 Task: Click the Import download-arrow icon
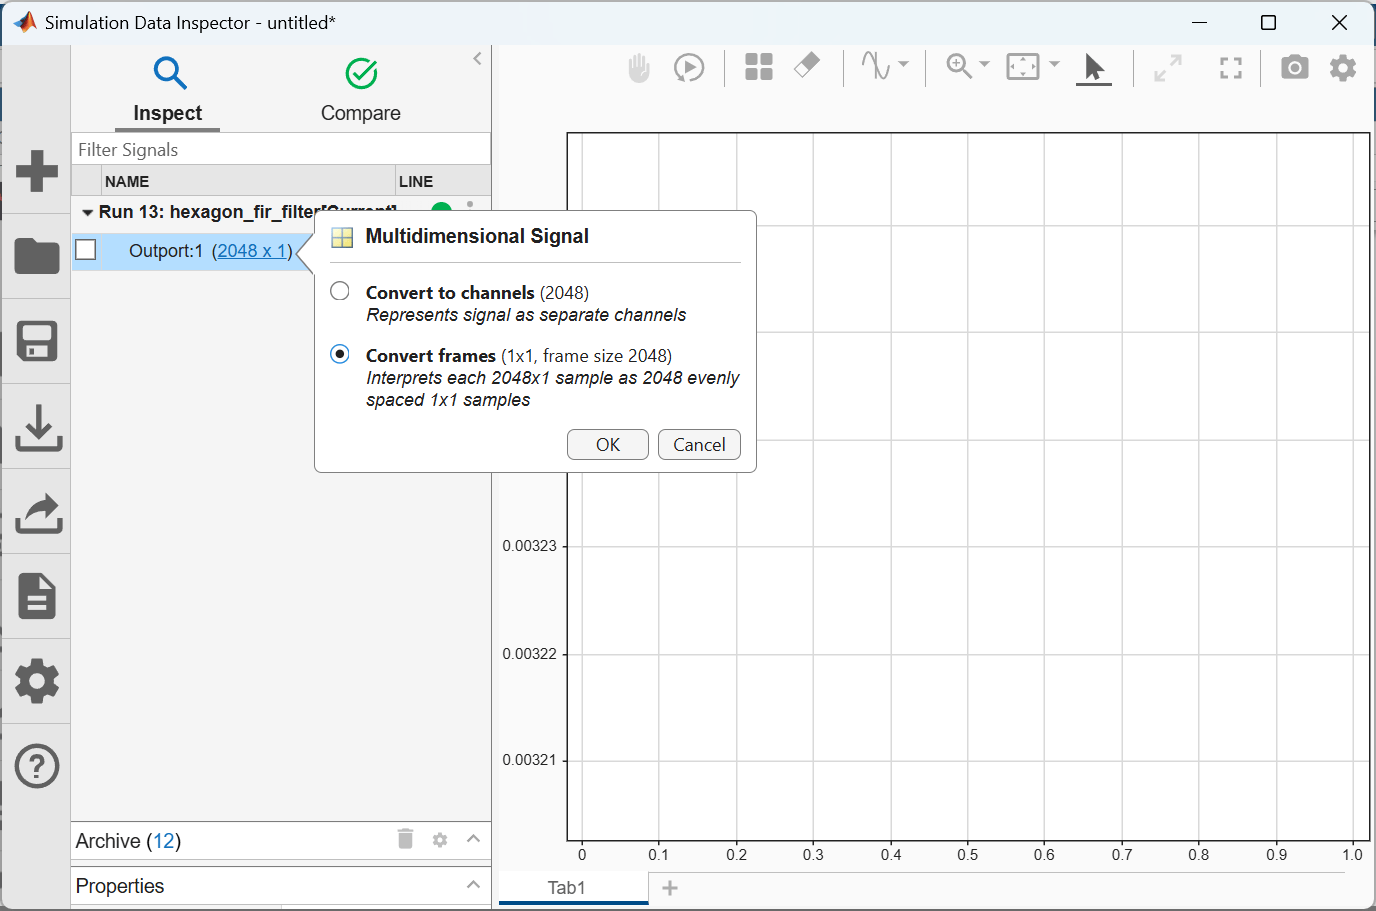tap(38, 427)
